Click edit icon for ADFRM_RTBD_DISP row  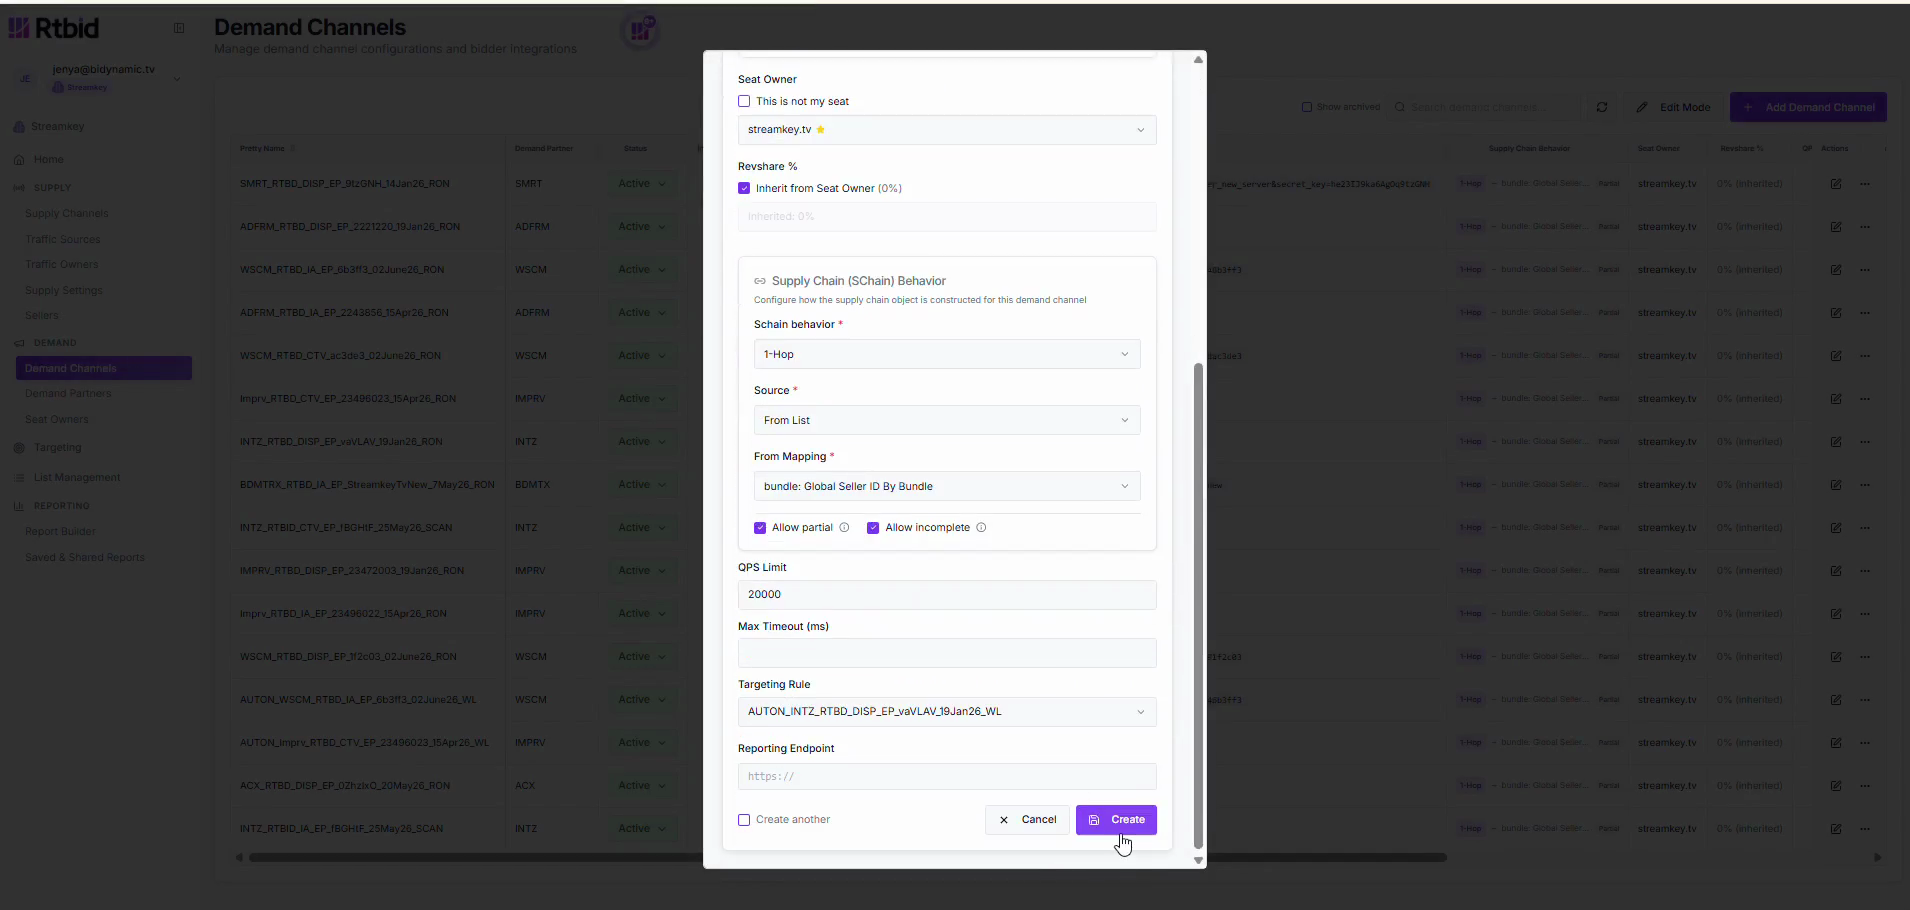(x=1836, y=227)
